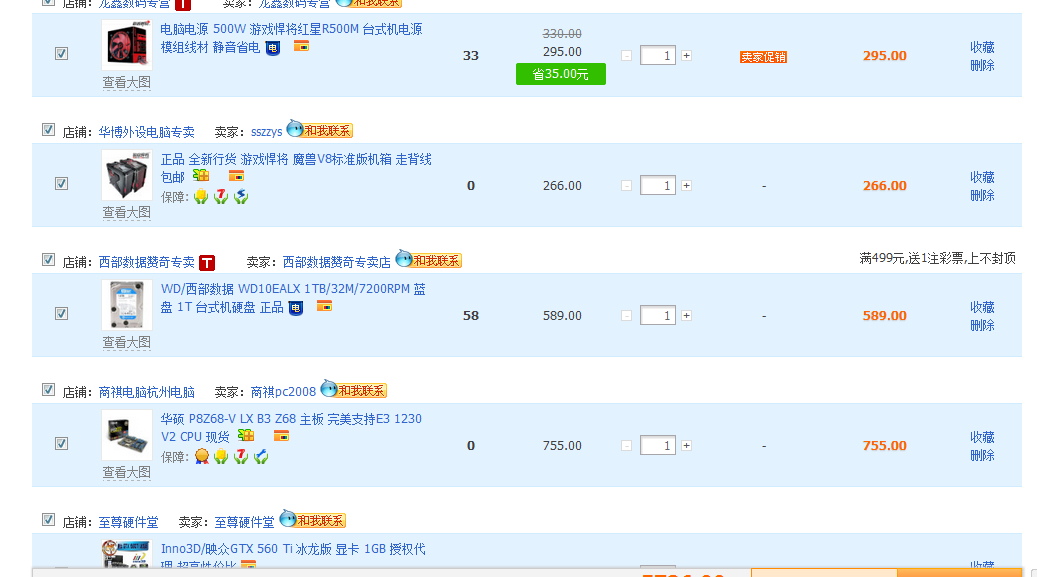Screen dimensions: 1037x577
Task: Open the Inno3D GTX 560 Ti product link
Action: pos(293,556)
